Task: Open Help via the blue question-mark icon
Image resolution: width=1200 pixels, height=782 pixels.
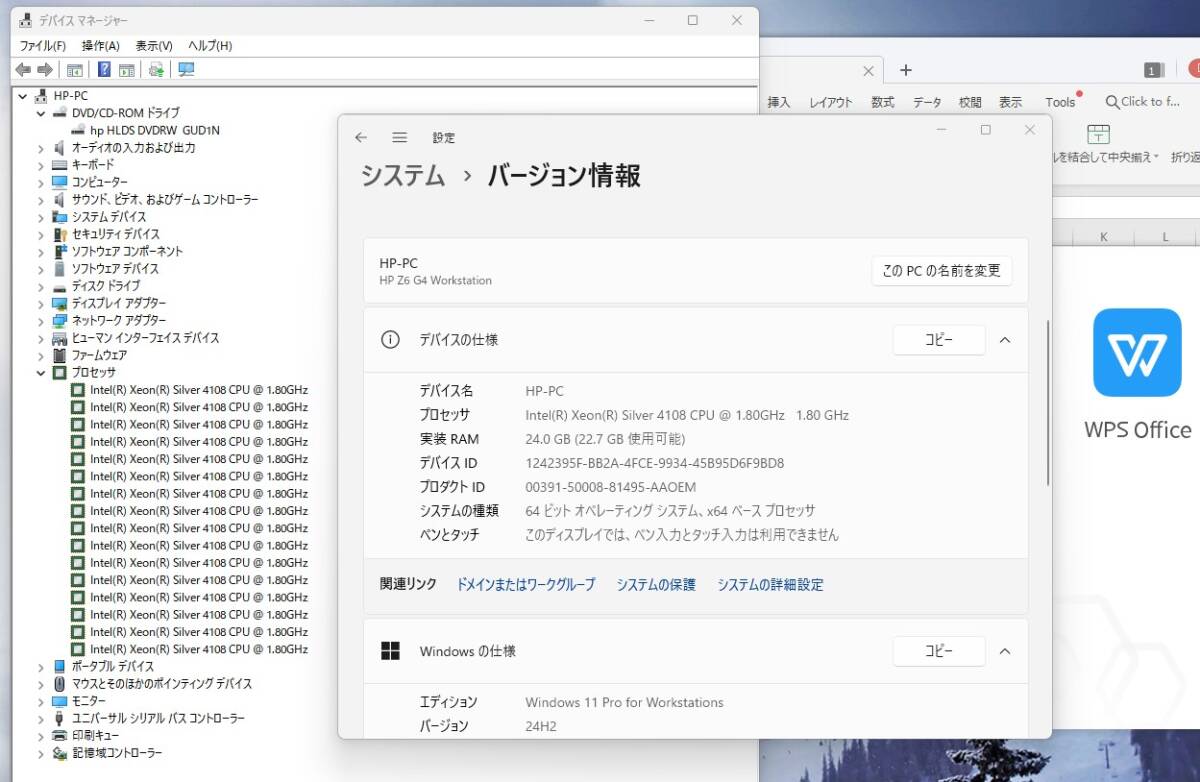Action: click(104, 69)
